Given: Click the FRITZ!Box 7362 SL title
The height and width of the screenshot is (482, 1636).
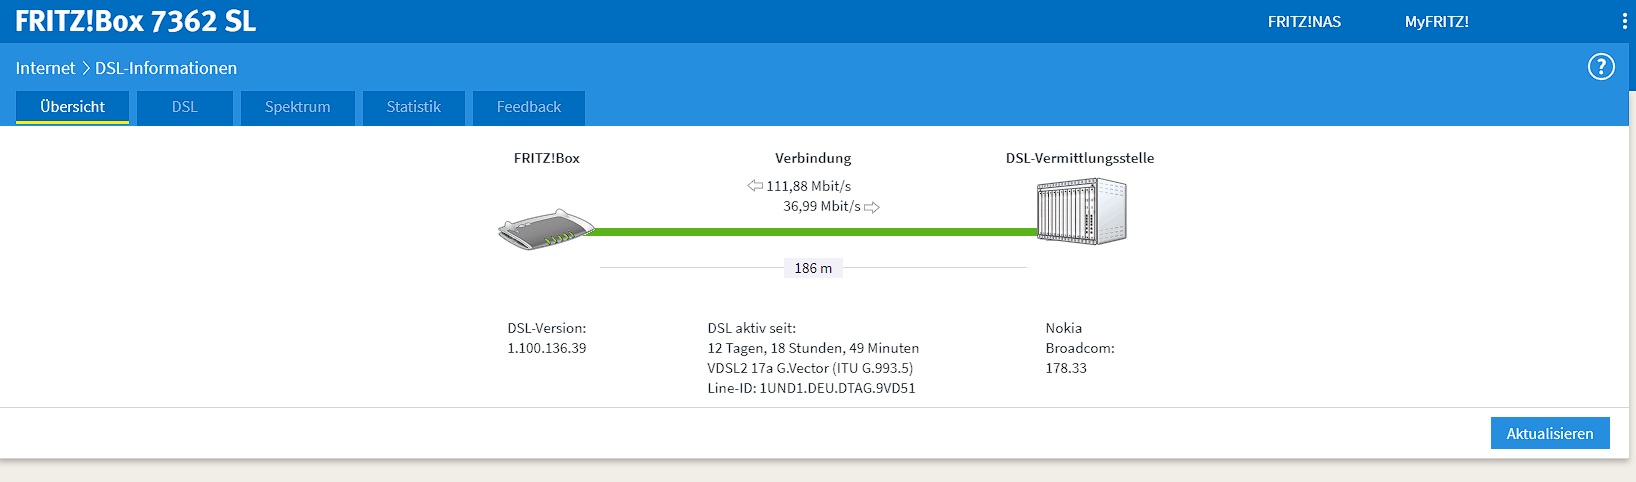Looking at the screenshot, I should click(x=136, y=21).
